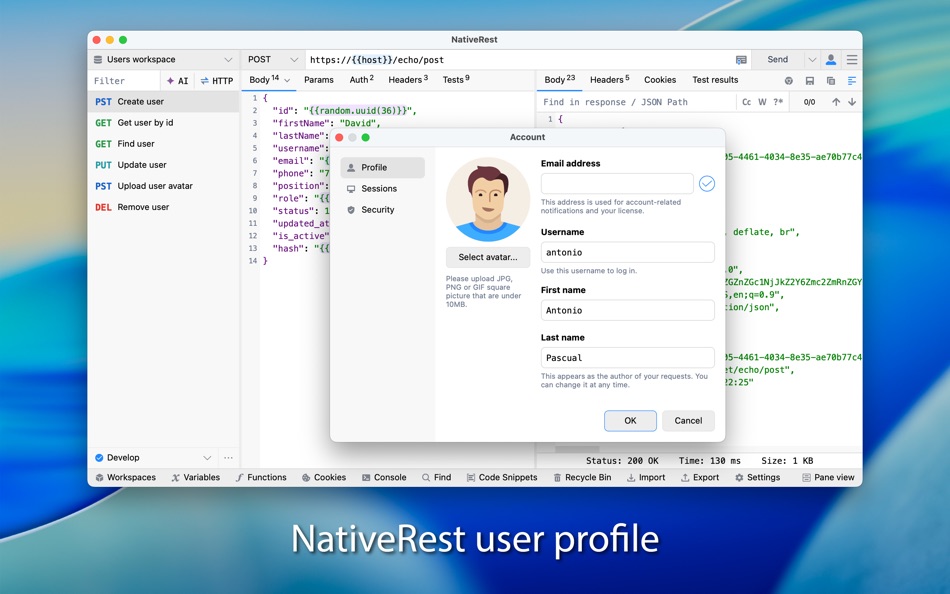Open the Headers tab in the response pane

[605, 80]
